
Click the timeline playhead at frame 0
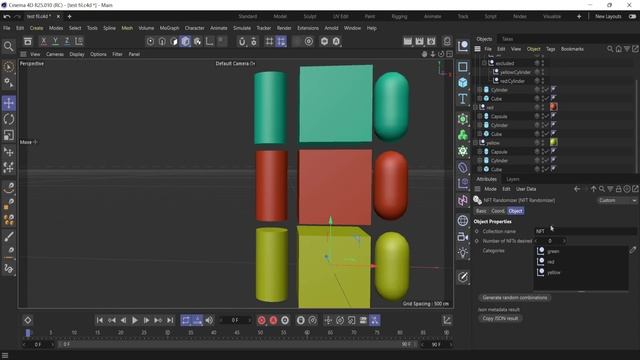pos(28,333)
